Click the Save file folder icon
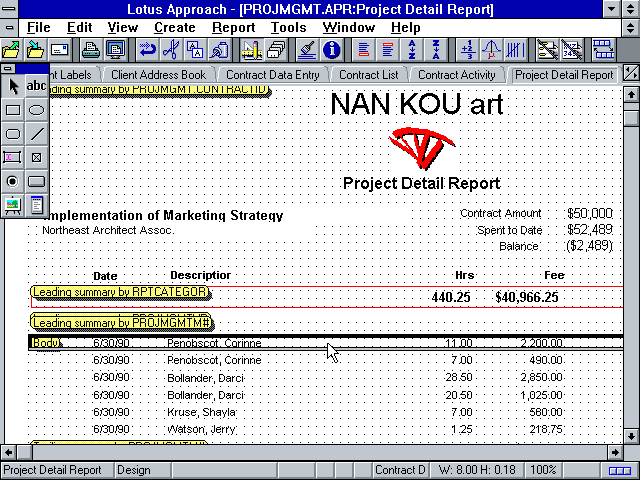This screenshot has height=480, width=640. (x=35, y=50)
